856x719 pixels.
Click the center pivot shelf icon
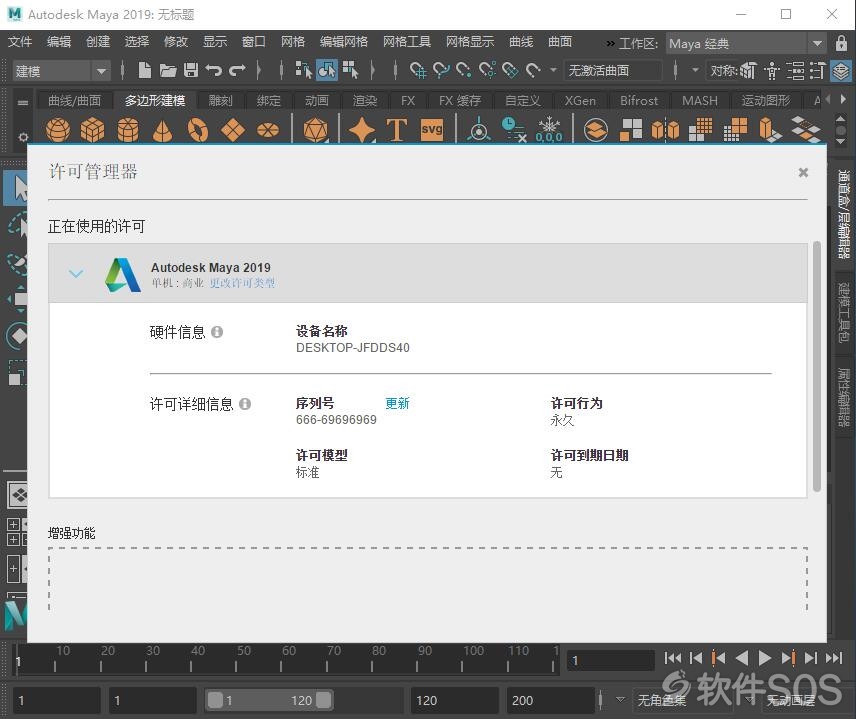pyautogui.click(x=479, y=130)
